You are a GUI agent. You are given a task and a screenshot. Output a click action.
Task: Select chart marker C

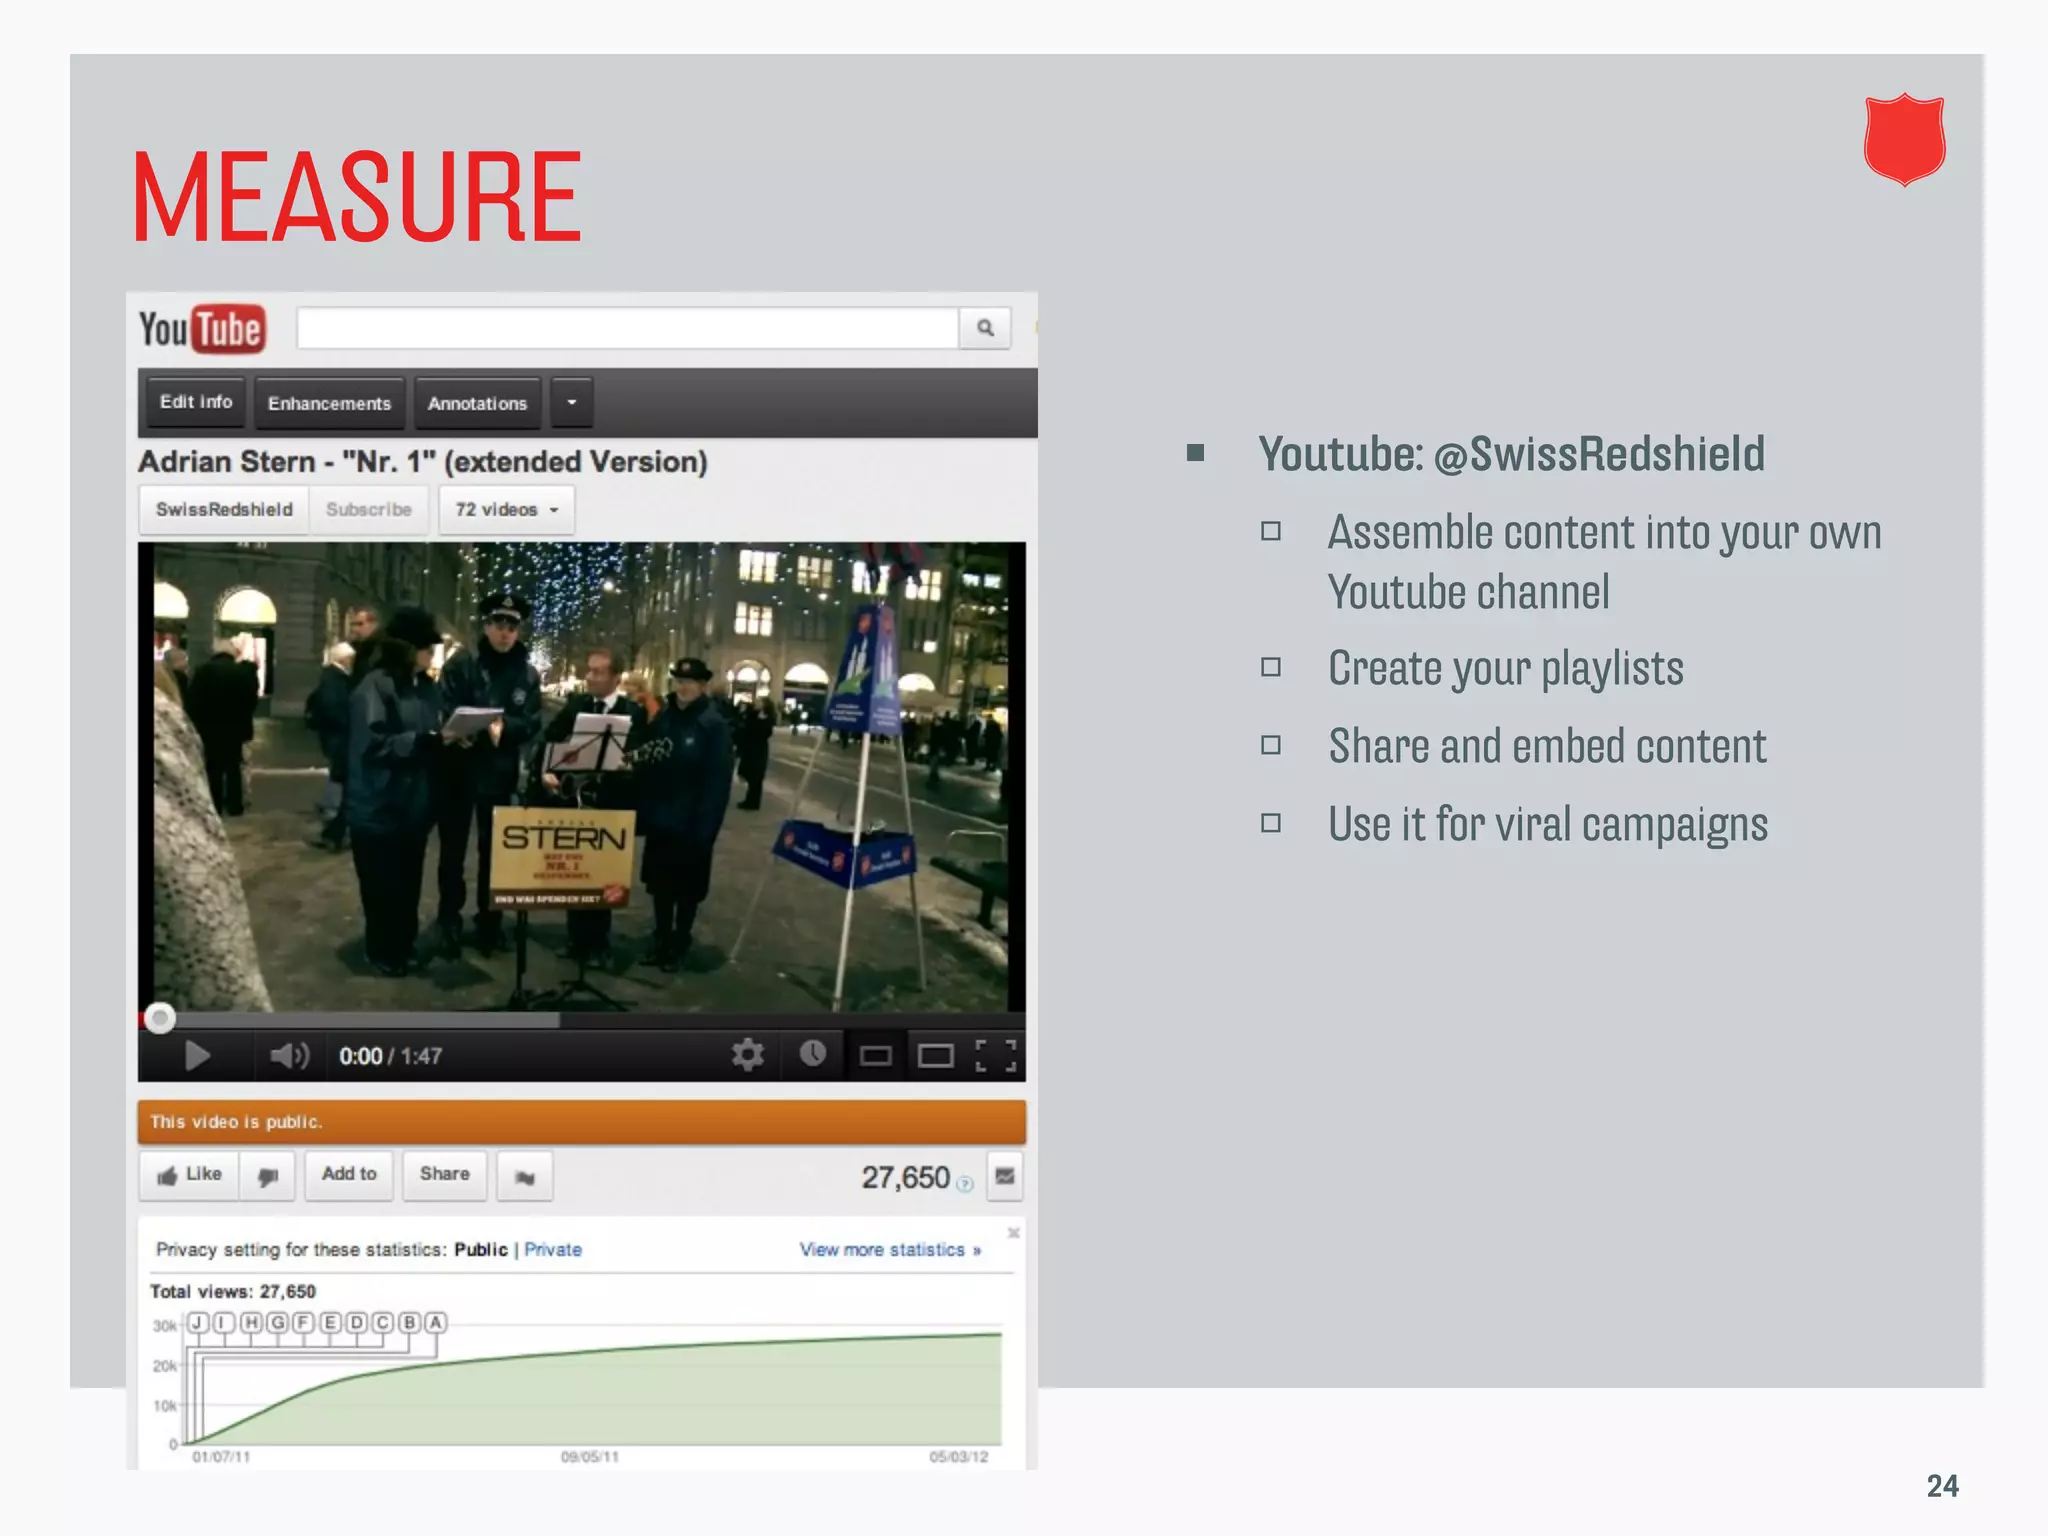(x=382, y=1323)
